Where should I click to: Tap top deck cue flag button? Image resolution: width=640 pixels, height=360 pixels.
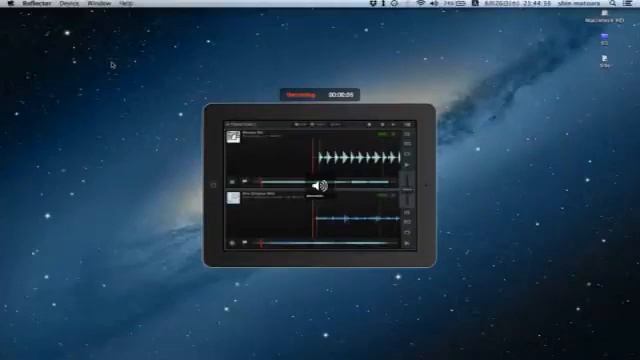[x=244, y=181]
